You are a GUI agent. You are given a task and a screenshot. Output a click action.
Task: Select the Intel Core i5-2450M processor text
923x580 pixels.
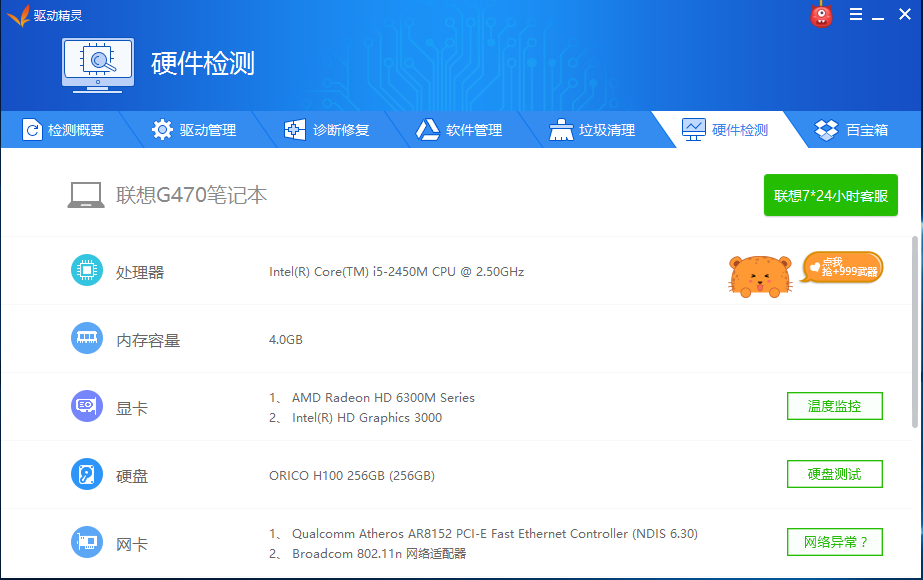(396, 271)
